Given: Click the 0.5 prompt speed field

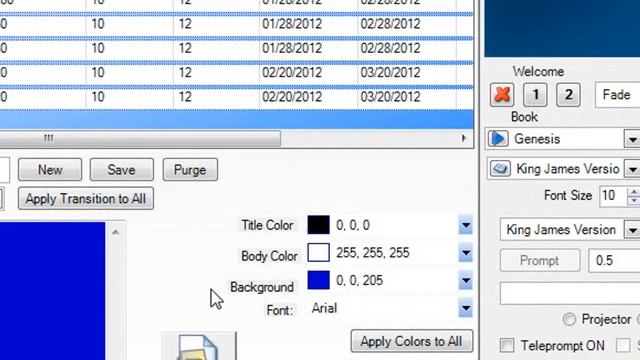Looking at the screenshot, I should pos(614,260).
